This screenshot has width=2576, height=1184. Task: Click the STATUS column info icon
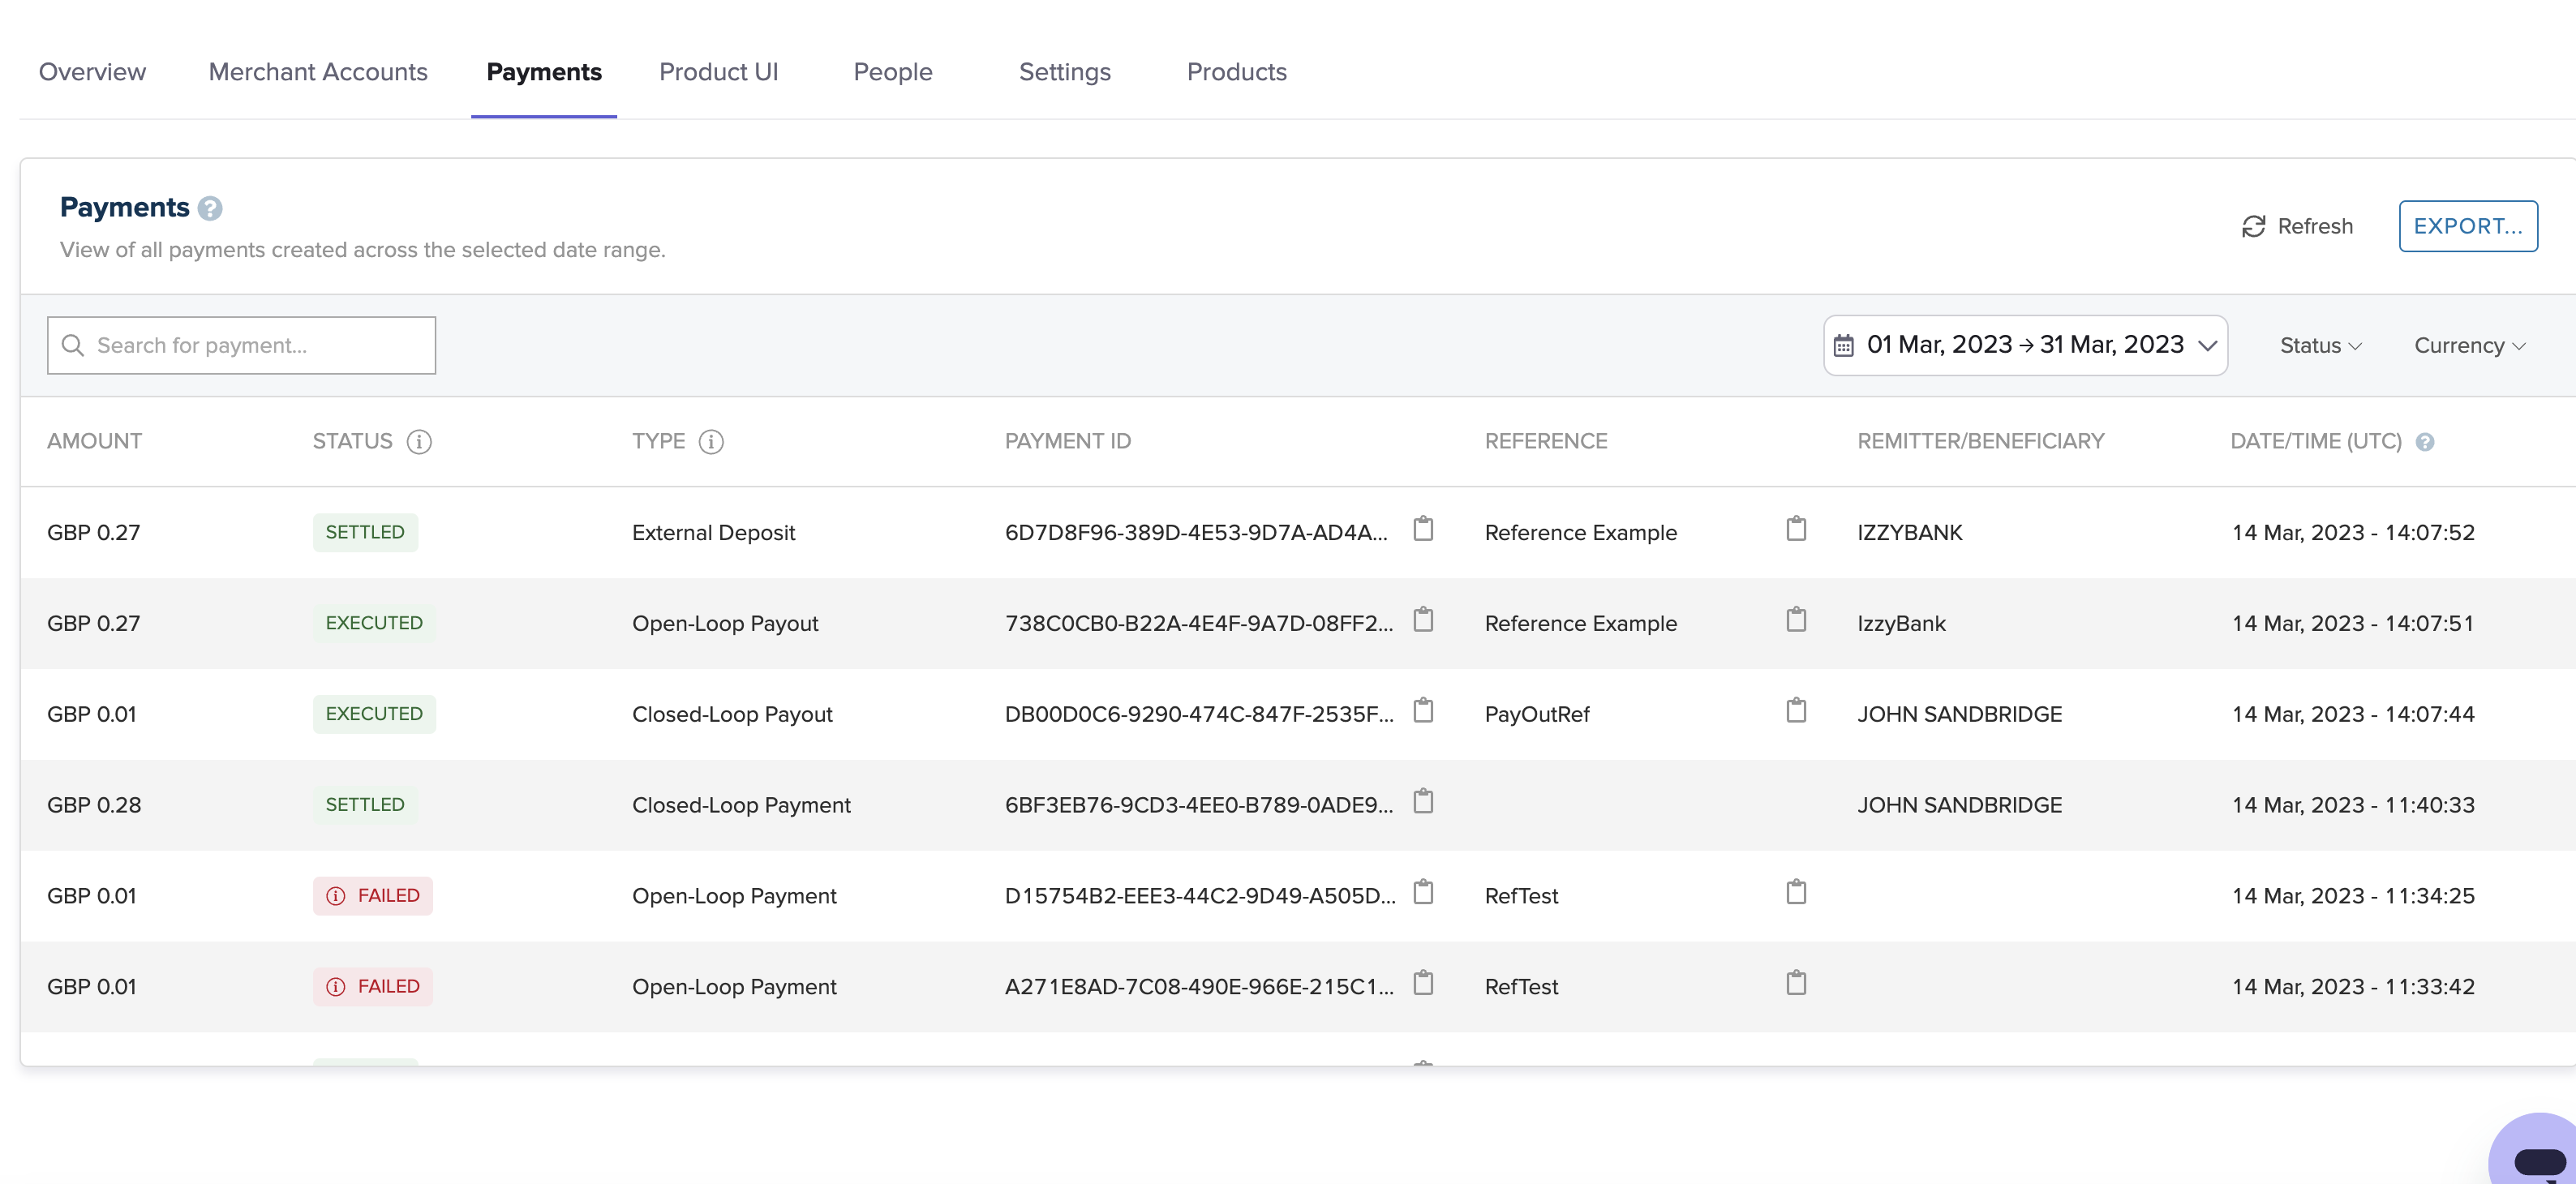[419, 441]
